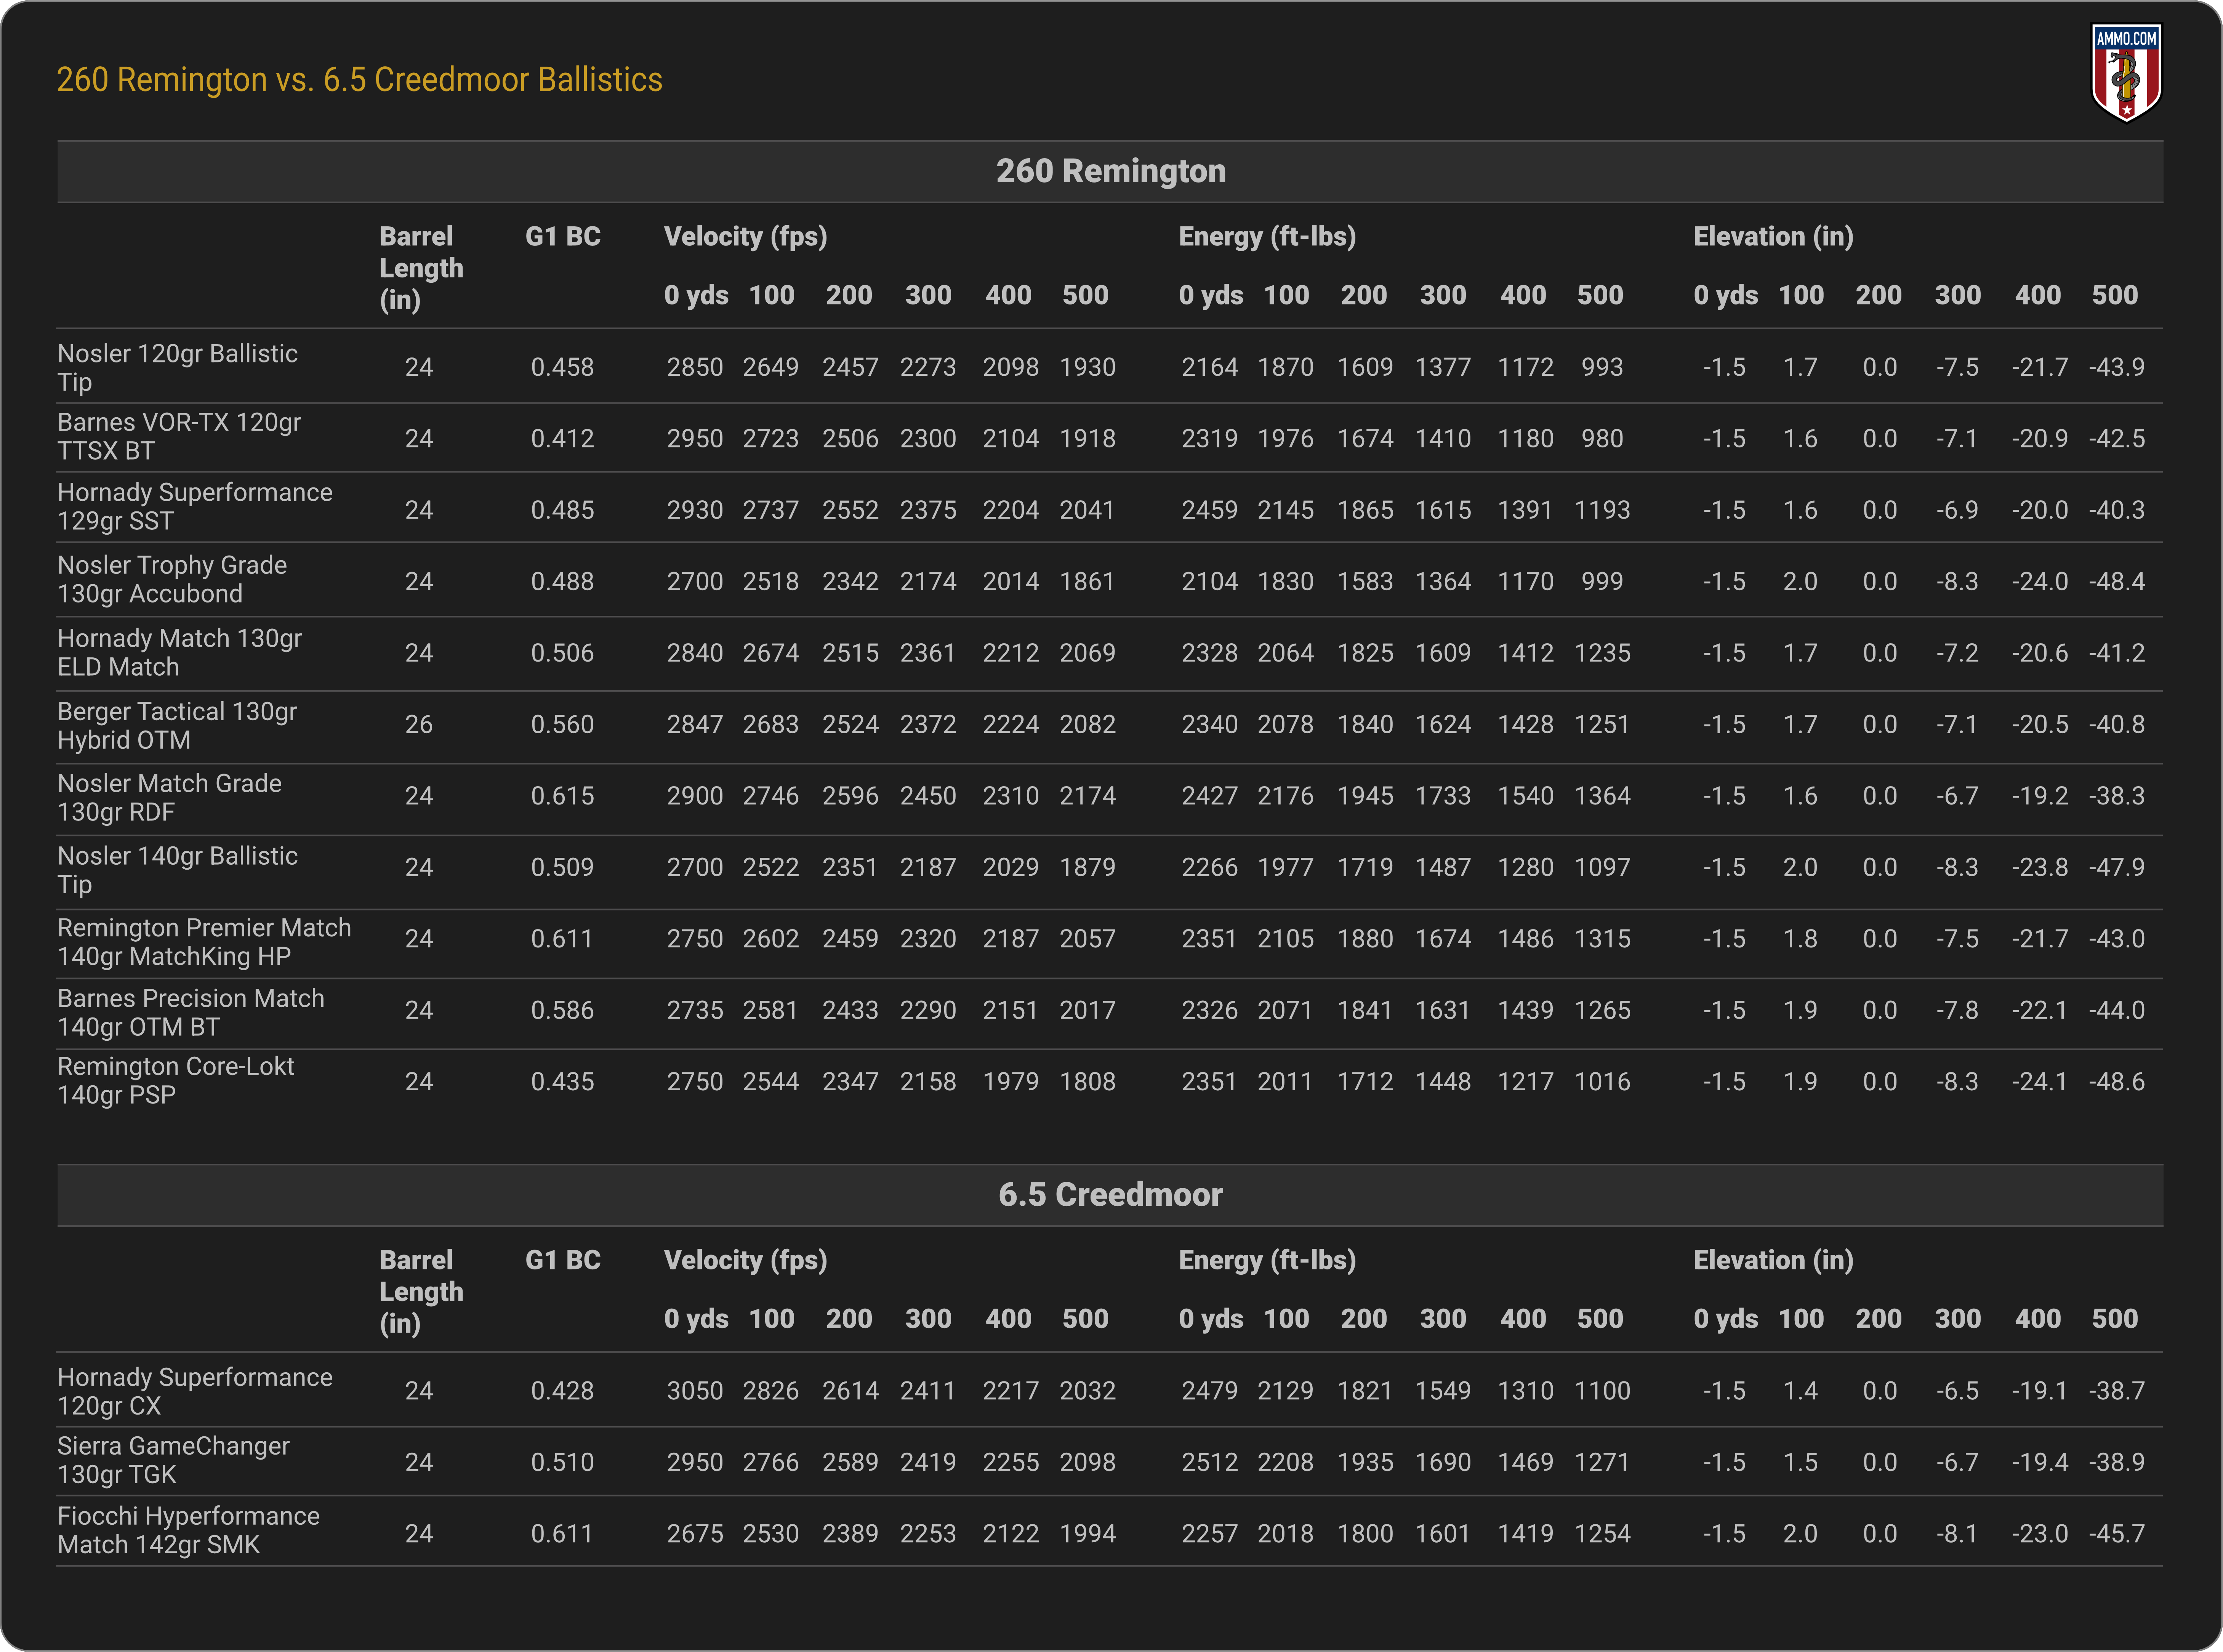2223x1652 pixels.
Task: Select 'Nosler Match Grade 130gr RDF' row name
Action: (x=170, y=798)
